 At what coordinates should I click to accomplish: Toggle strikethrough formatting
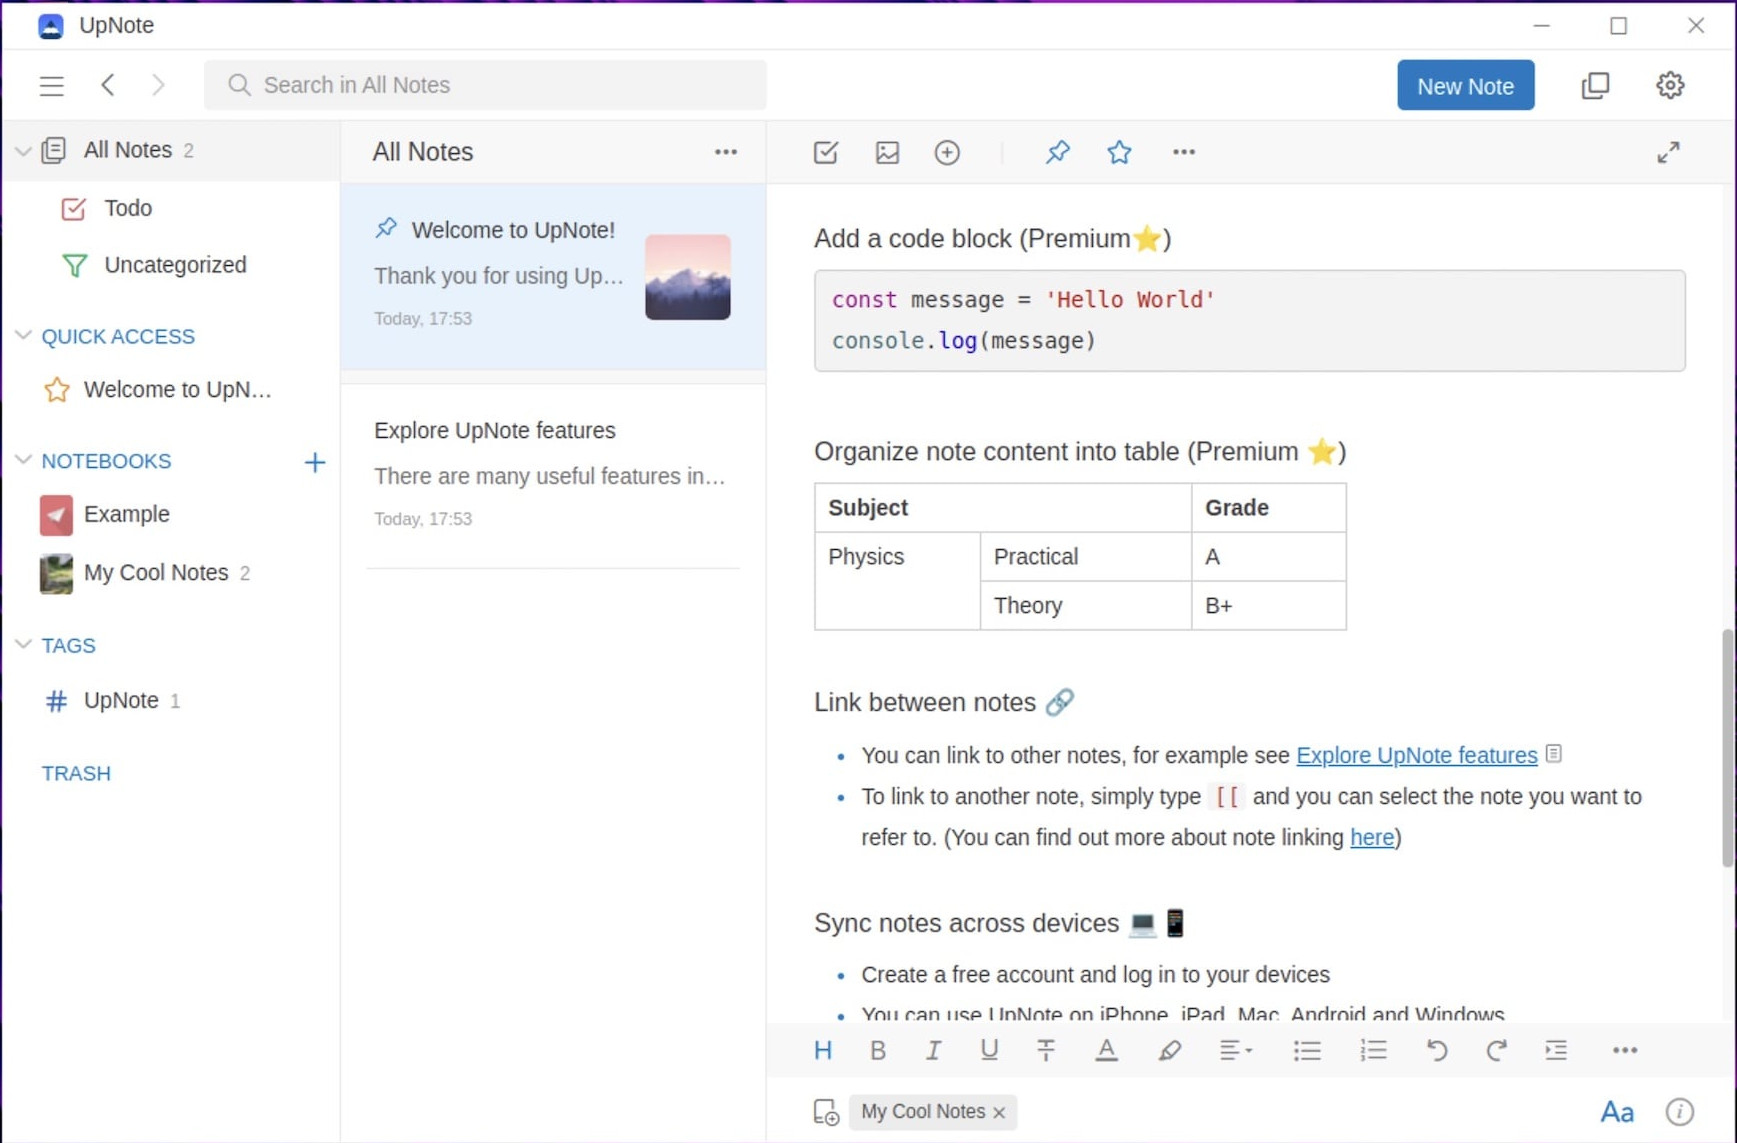(x=1046, y=1050)
